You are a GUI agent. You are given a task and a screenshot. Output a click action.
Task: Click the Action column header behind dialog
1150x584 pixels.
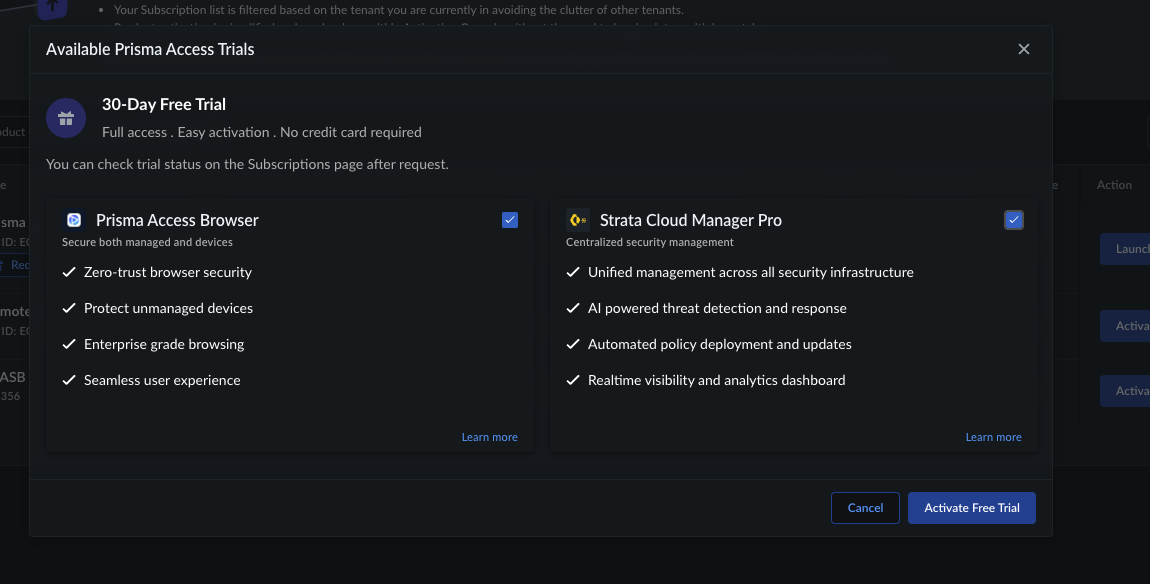coord(1114,185)
